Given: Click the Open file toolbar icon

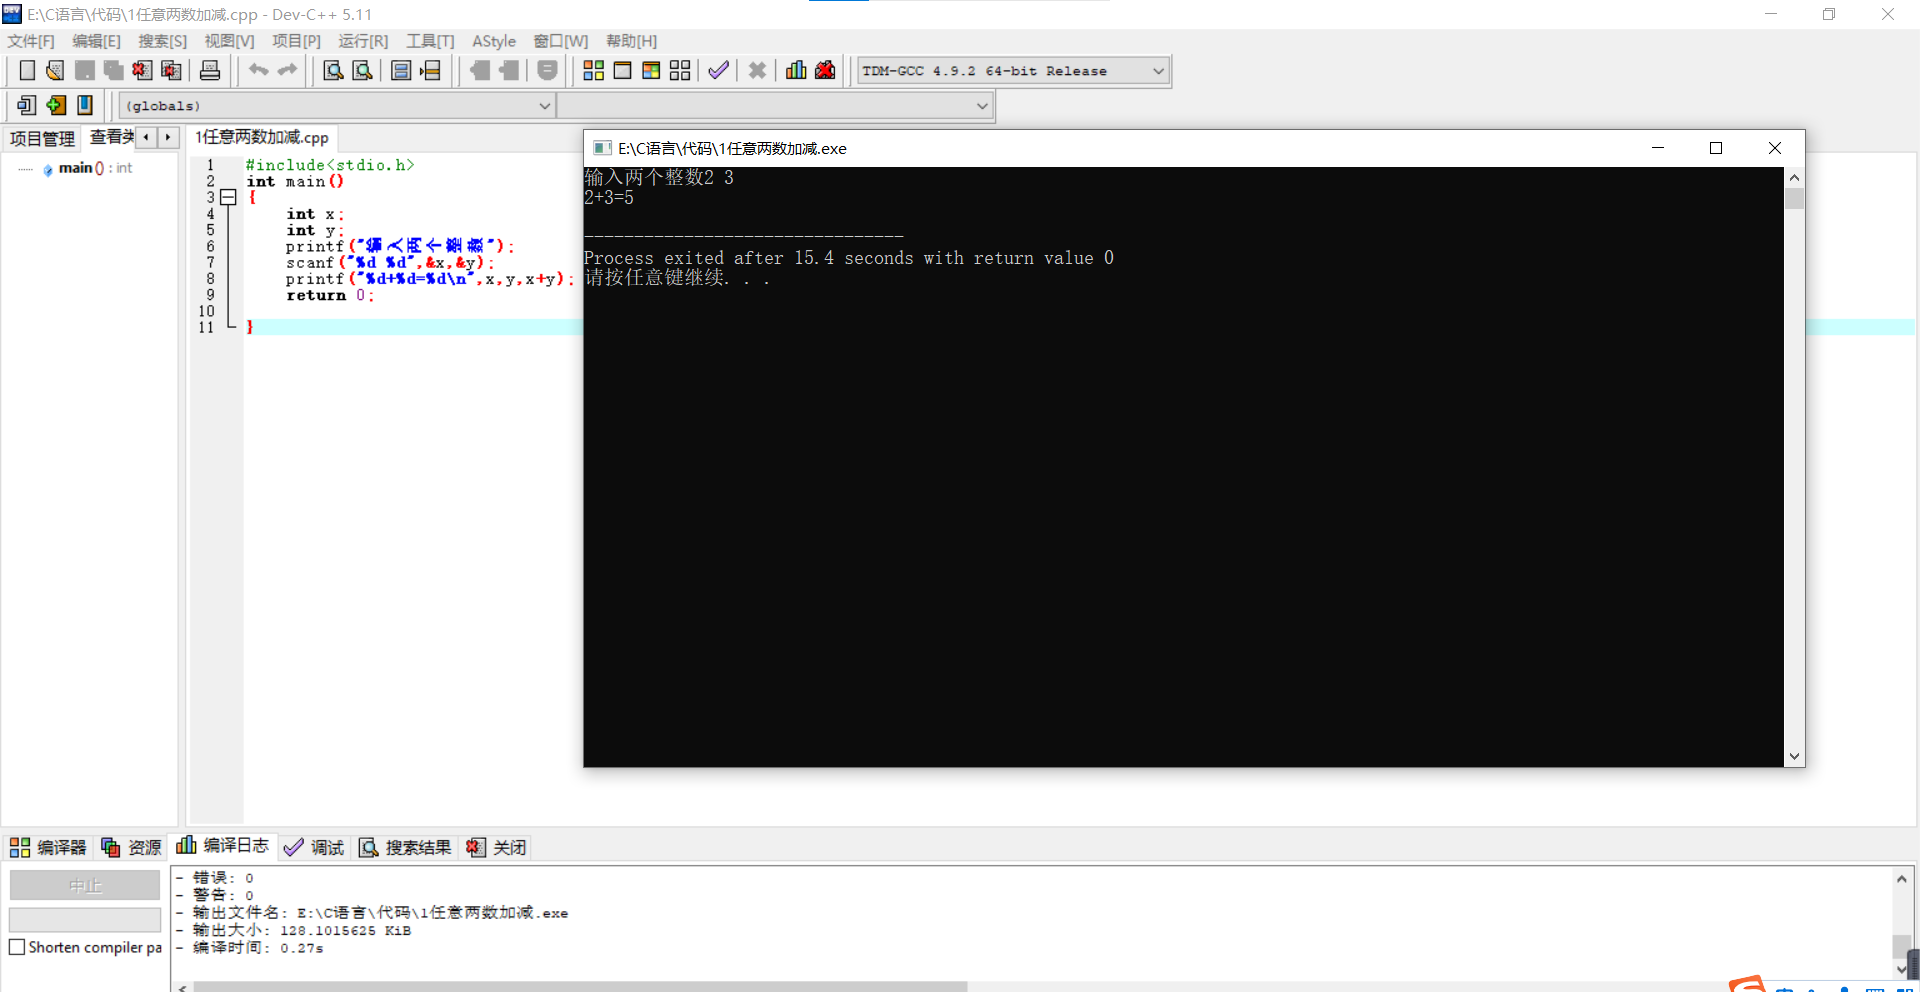Looking at the screenshot, I should point(55,70).
